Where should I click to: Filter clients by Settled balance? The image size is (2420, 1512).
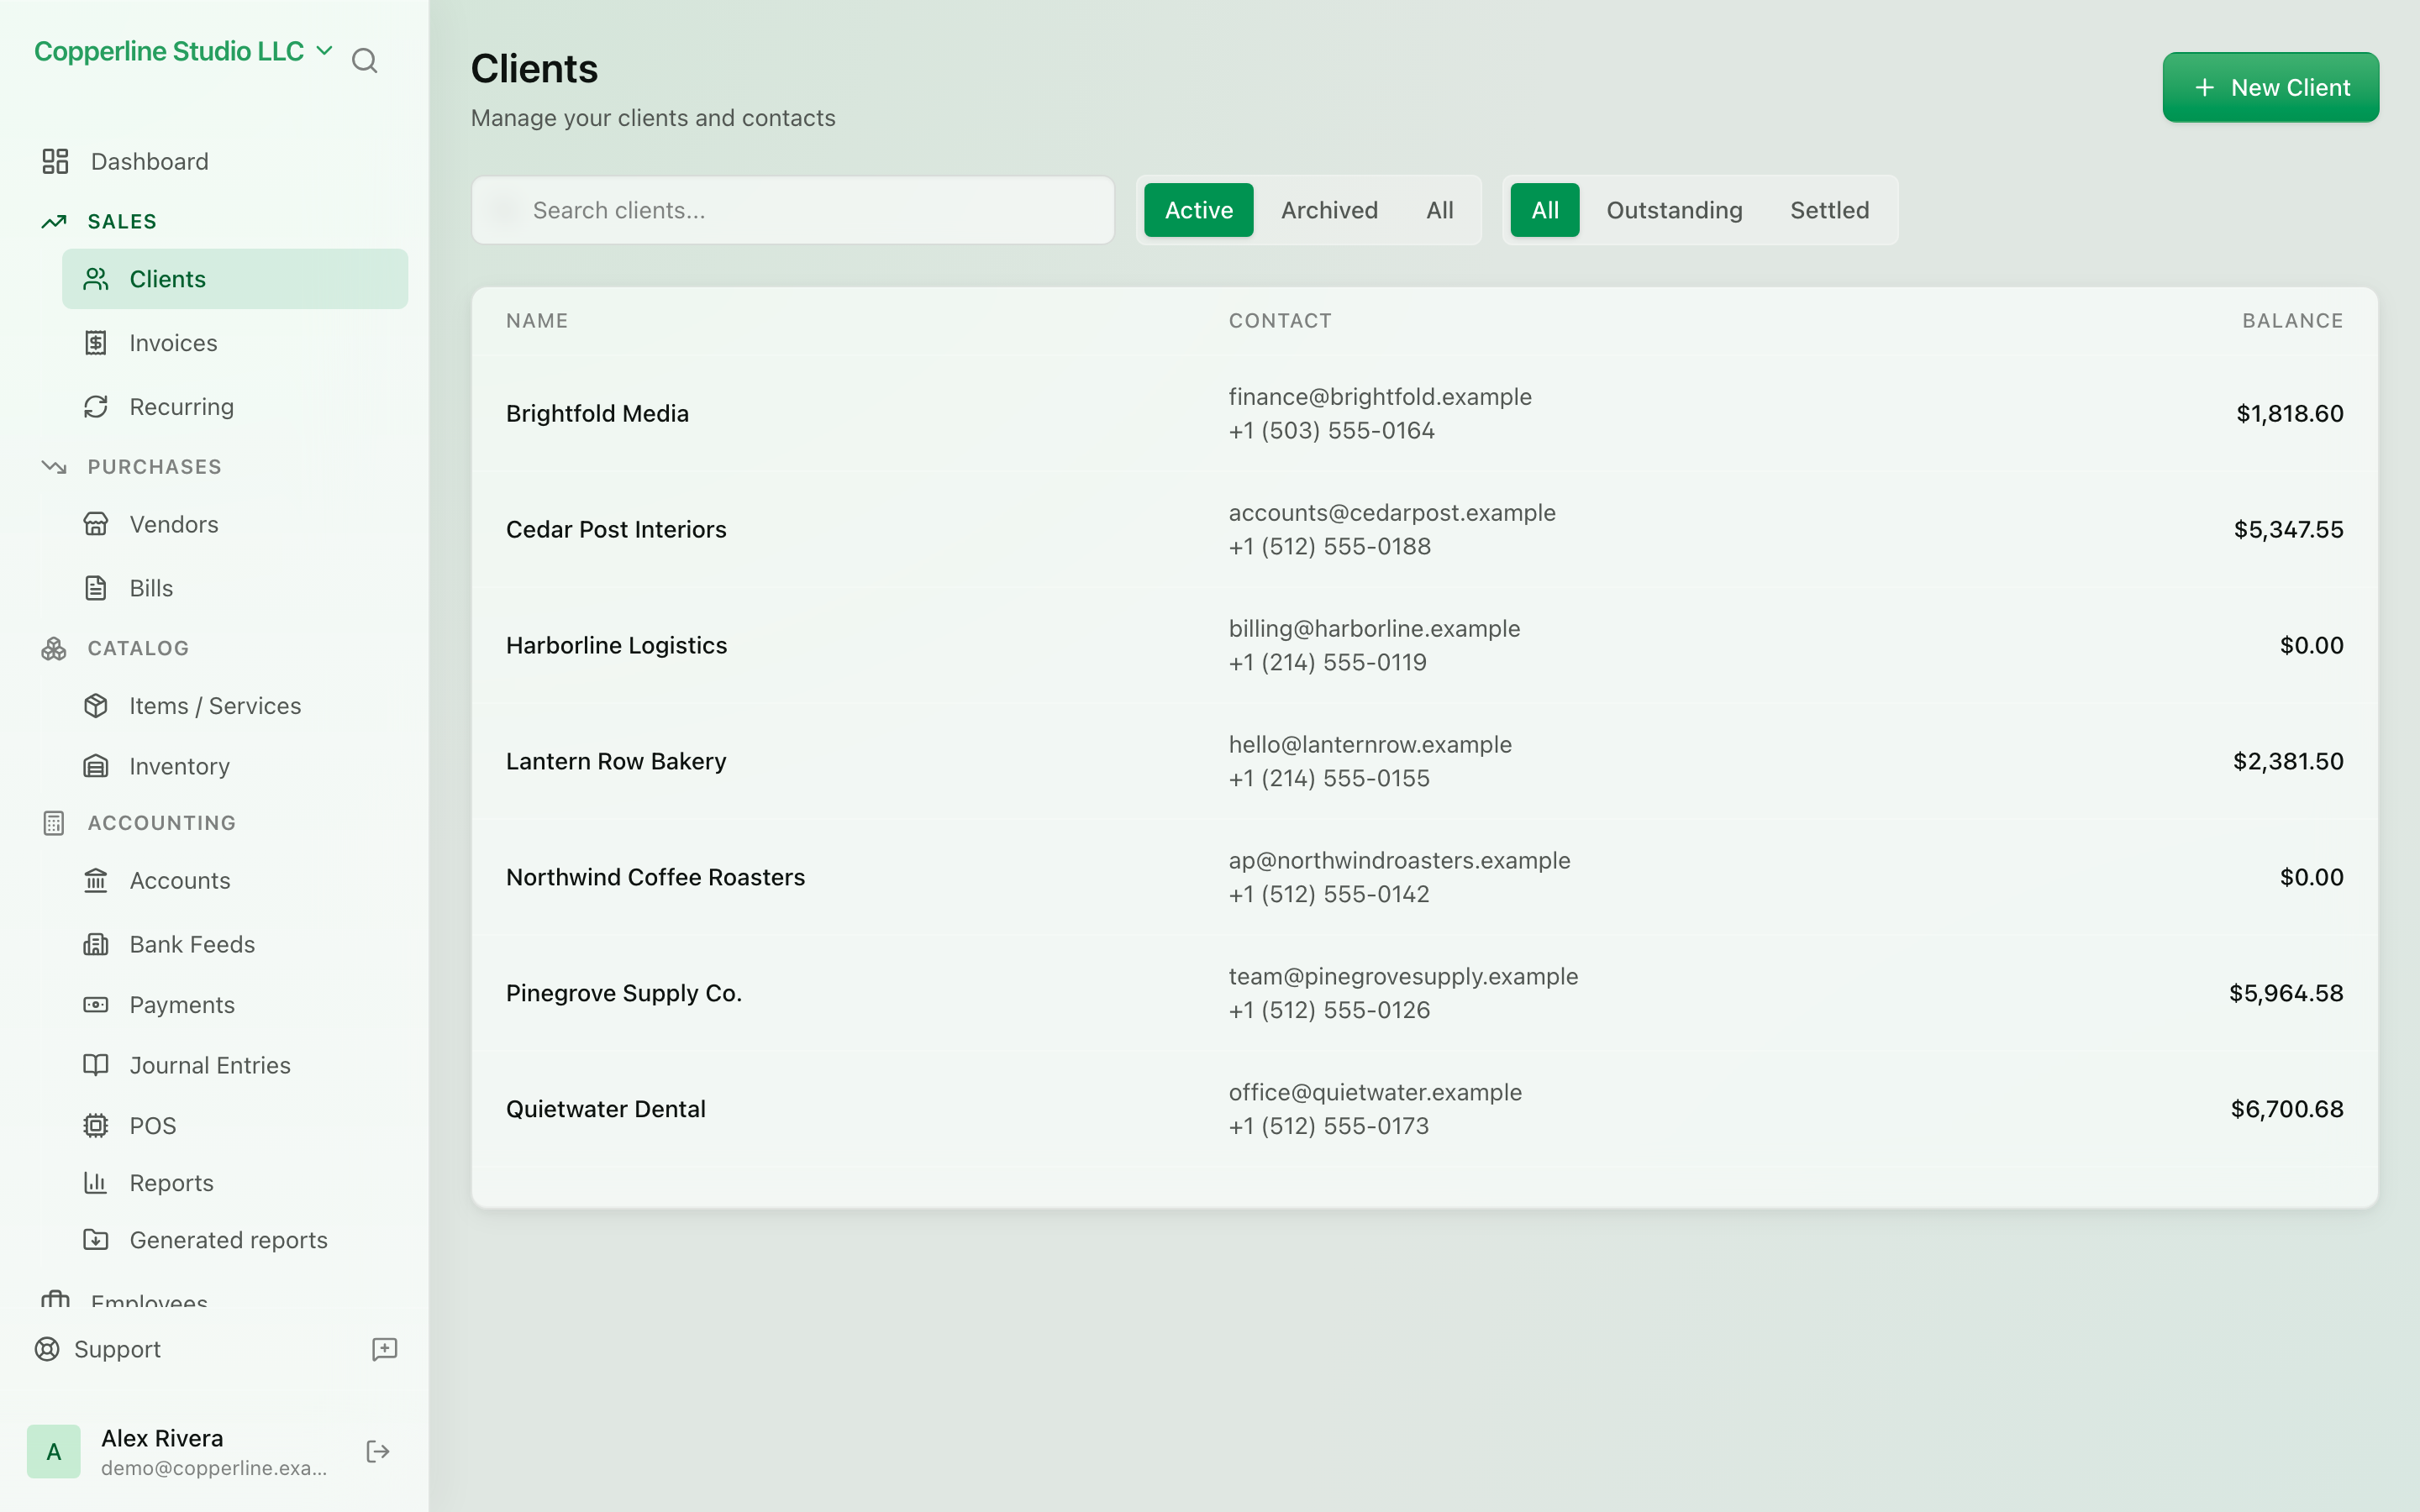point(1829,210)
